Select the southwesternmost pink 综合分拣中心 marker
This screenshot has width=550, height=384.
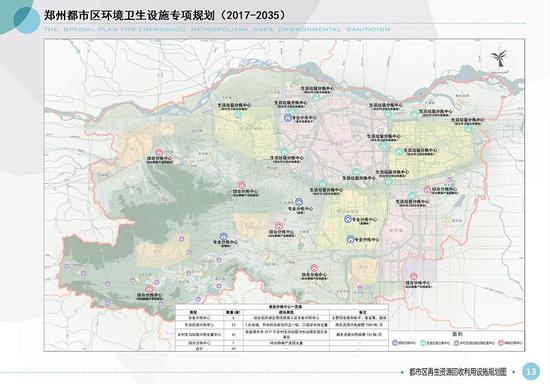(150, 289)
